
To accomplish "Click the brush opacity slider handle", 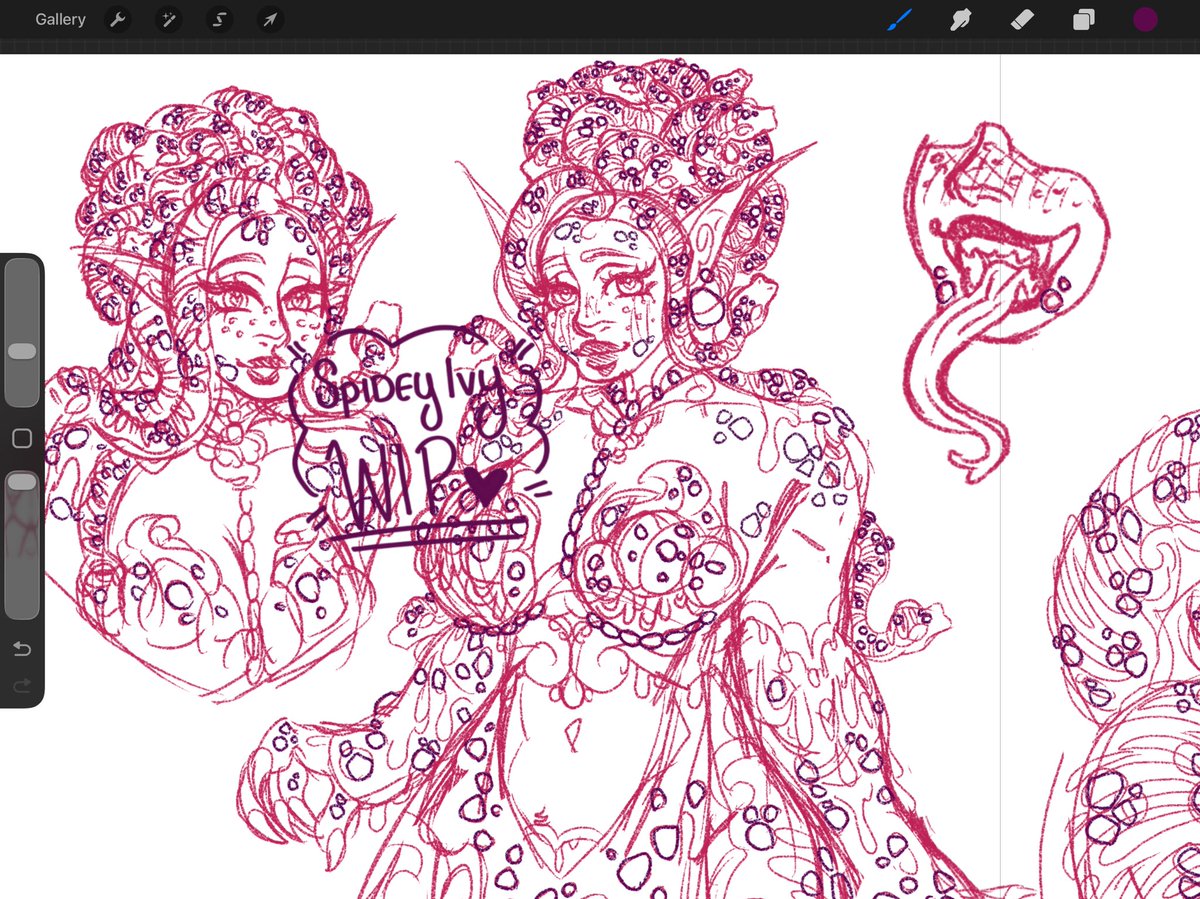I will 21,482.
